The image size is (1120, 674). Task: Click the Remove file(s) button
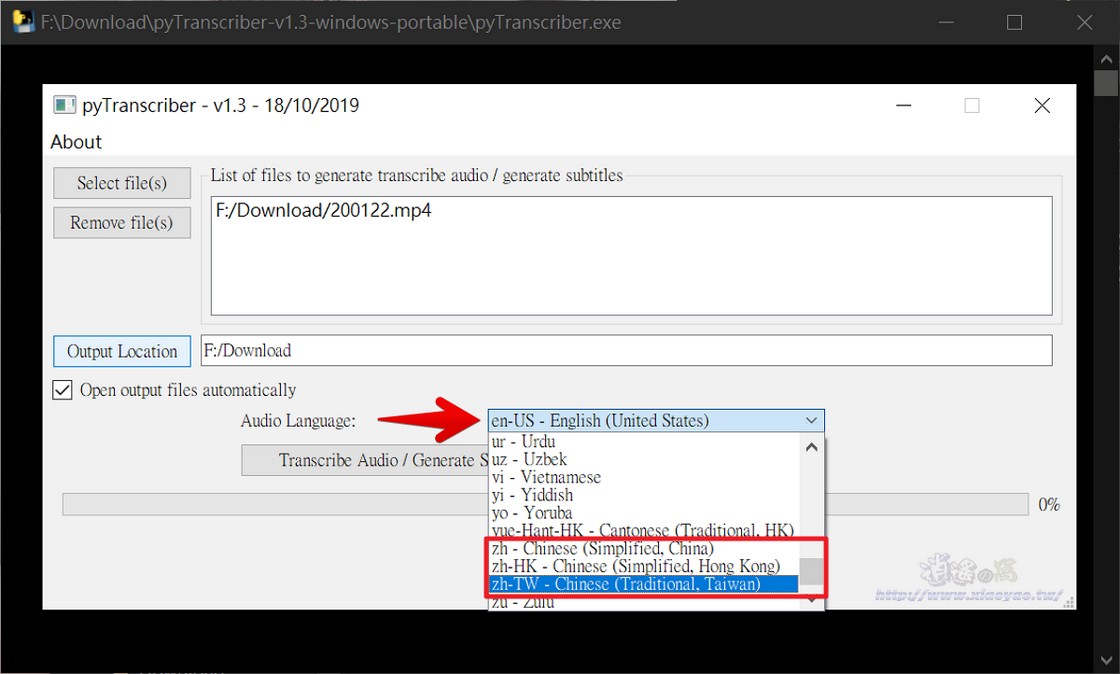122,223
